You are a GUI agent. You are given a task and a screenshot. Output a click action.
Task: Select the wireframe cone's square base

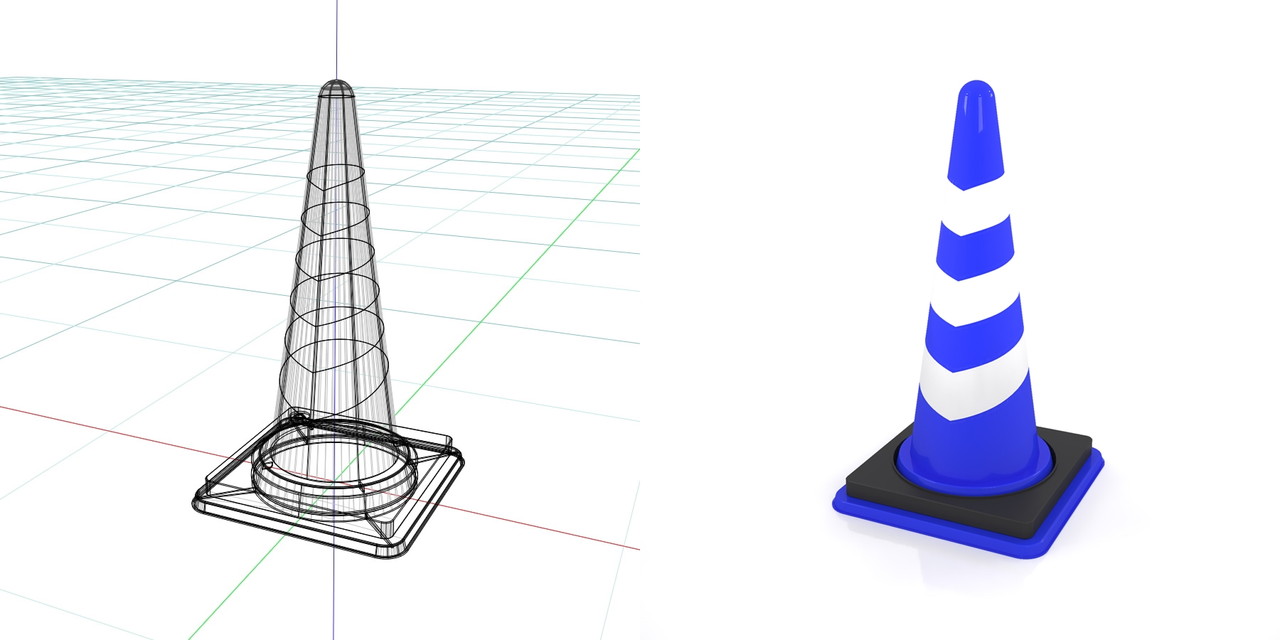click(329, 485)
